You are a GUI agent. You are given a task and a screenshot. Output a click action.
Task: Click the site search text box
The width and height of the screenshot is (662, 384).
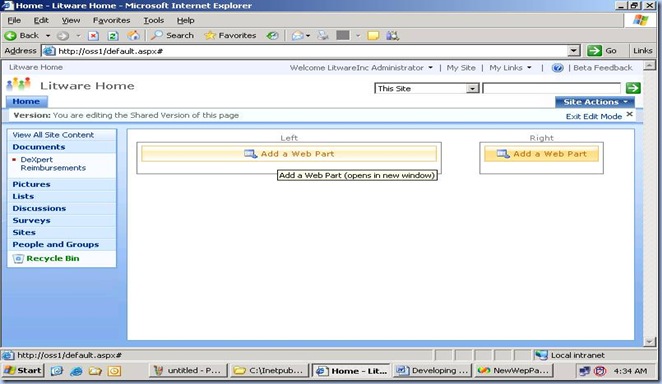tap(551, 88)
